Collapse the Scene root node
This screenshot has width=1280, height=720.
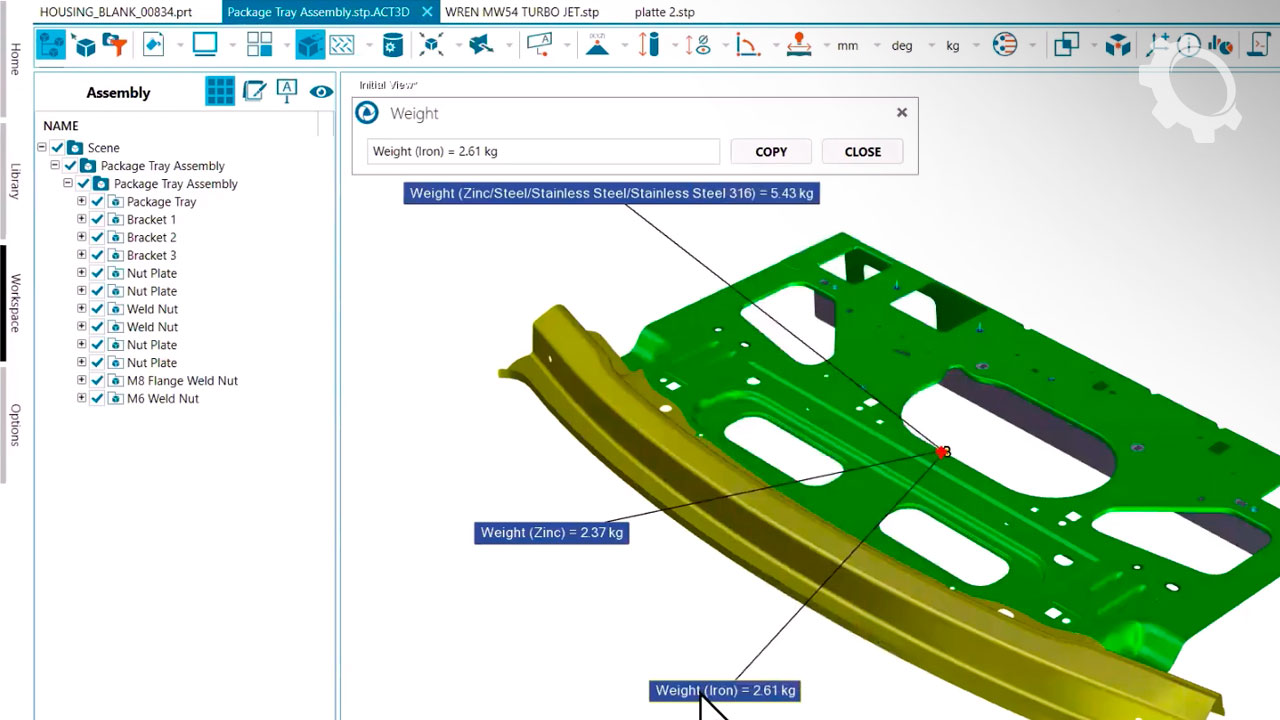(x=42, y=147)
